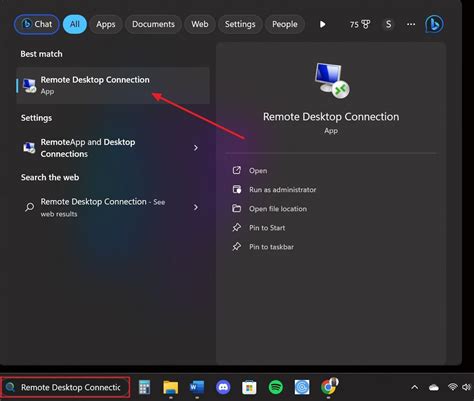Open the blue spiral app on taskbar
The width and height of the screenshot is (474, 401).
point(302,387)
